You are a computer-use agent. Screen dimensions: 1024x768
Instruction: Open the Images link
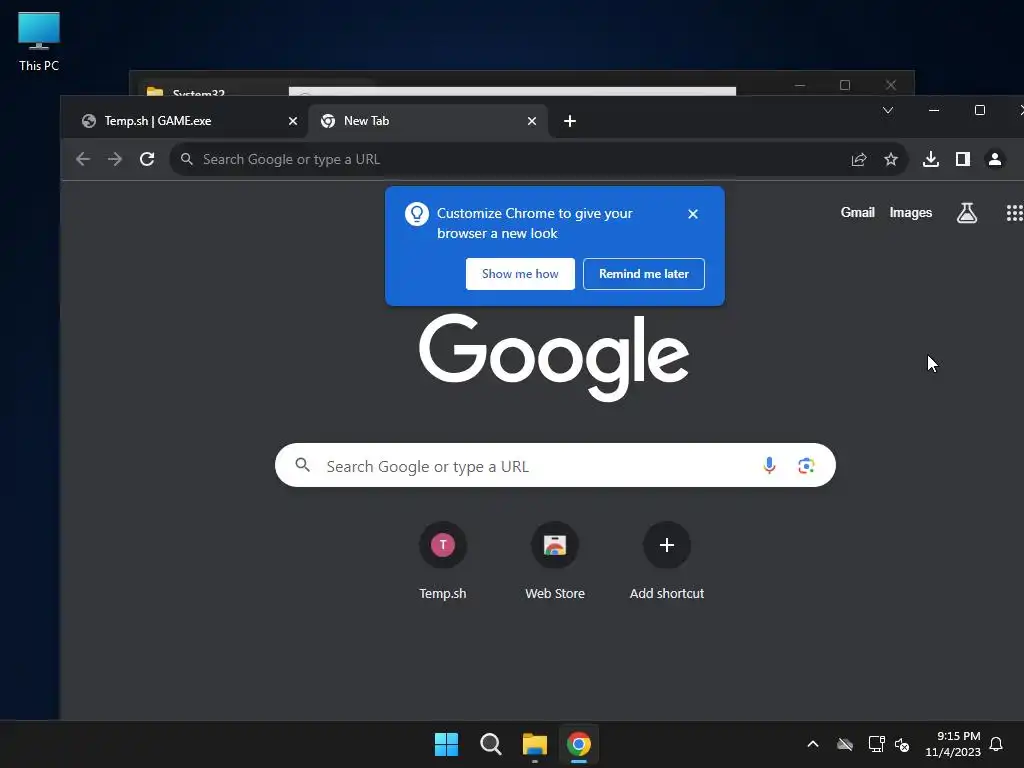(x=910, y=212)
